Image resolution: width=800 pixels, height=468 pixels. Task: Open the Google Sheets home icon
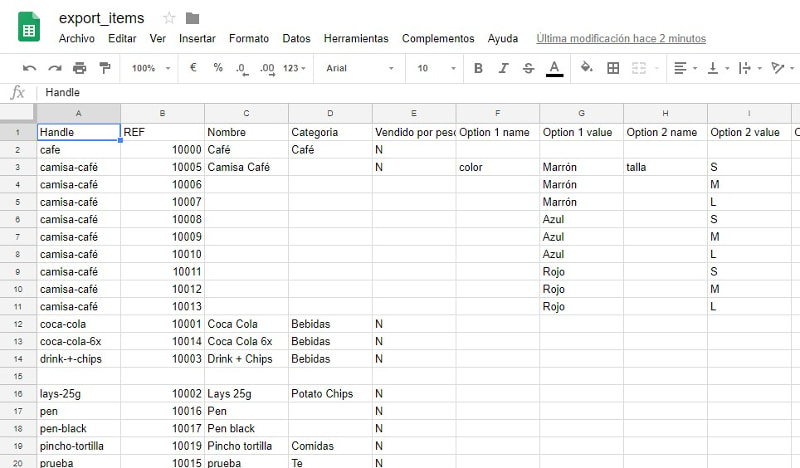point(29,27)
